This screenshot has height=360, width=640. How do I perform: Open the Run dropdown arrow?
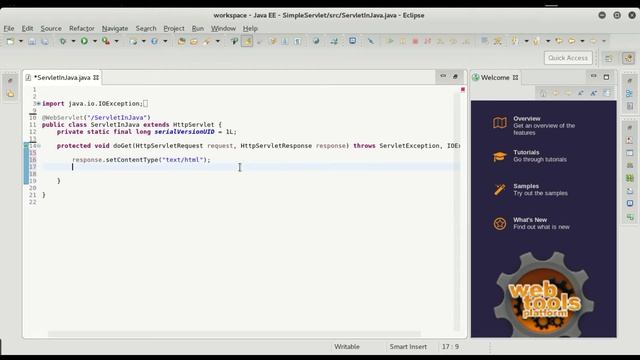click(x=95, y=41)
